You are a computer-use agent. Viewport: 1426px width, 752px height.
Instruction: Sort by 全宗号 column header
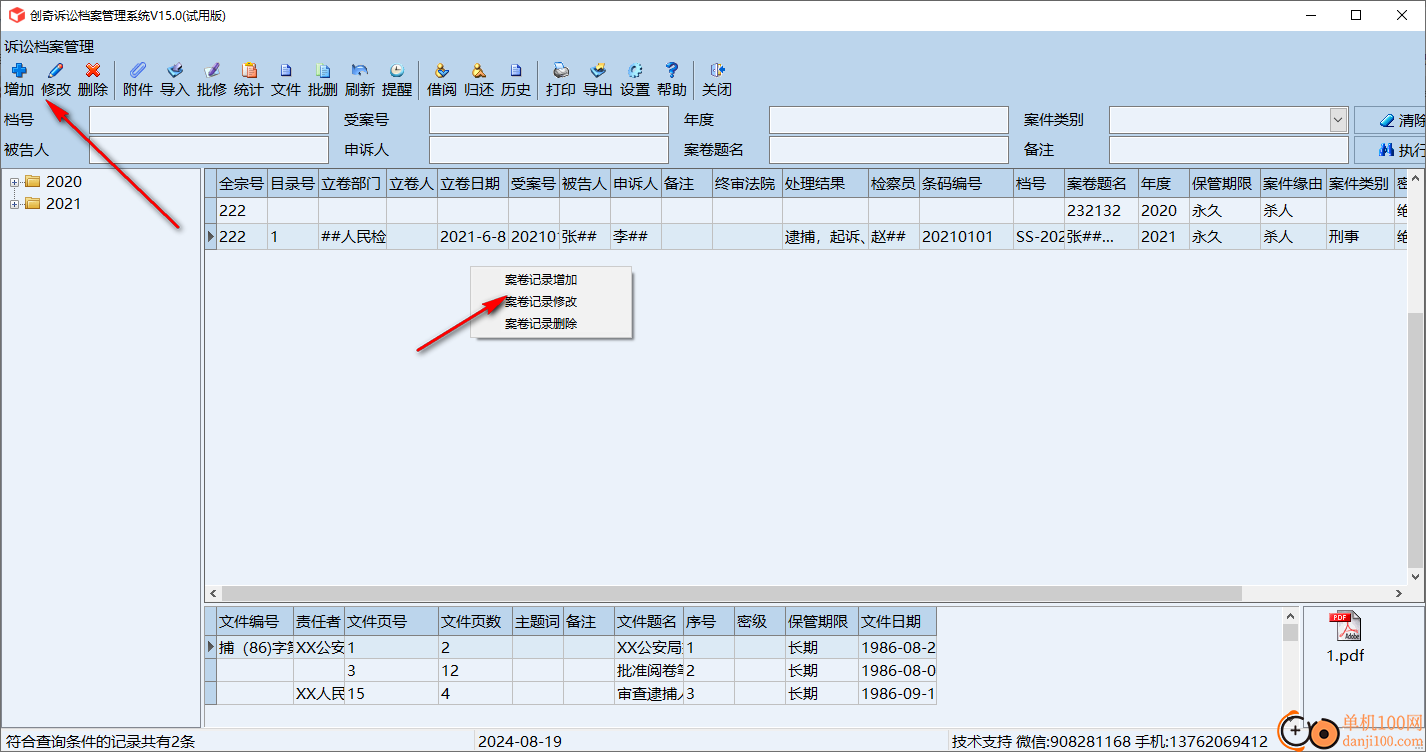tap(241, 184)
